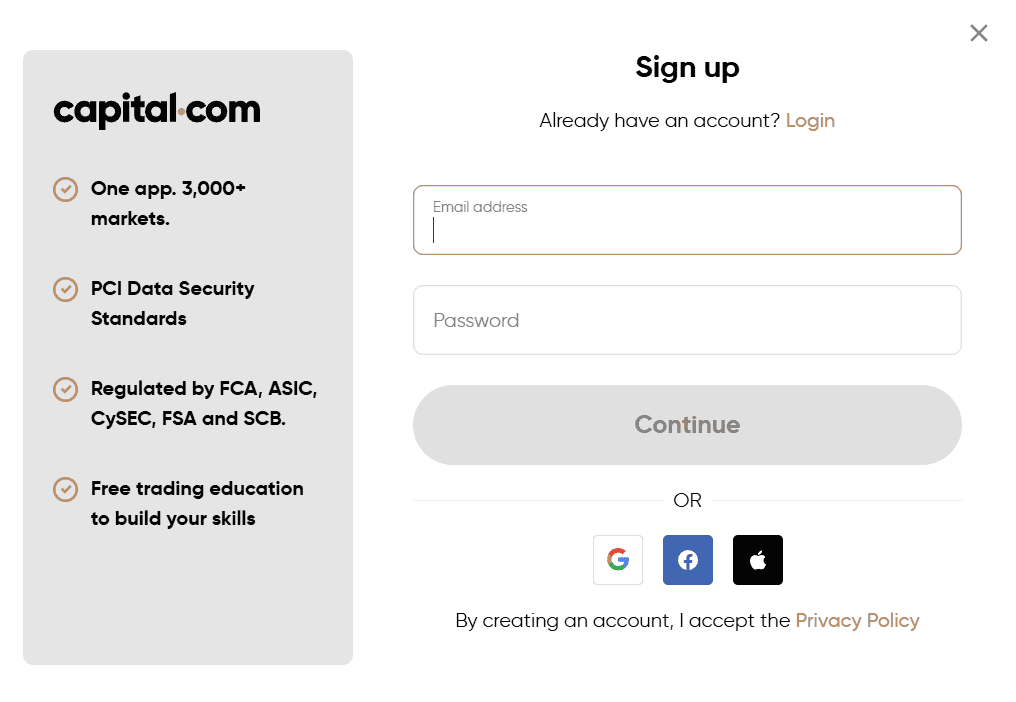Screen dimensions: 1016x702
Task: Click the 'By creating an account' disclaimer text
Action: [x=620, y=620]
